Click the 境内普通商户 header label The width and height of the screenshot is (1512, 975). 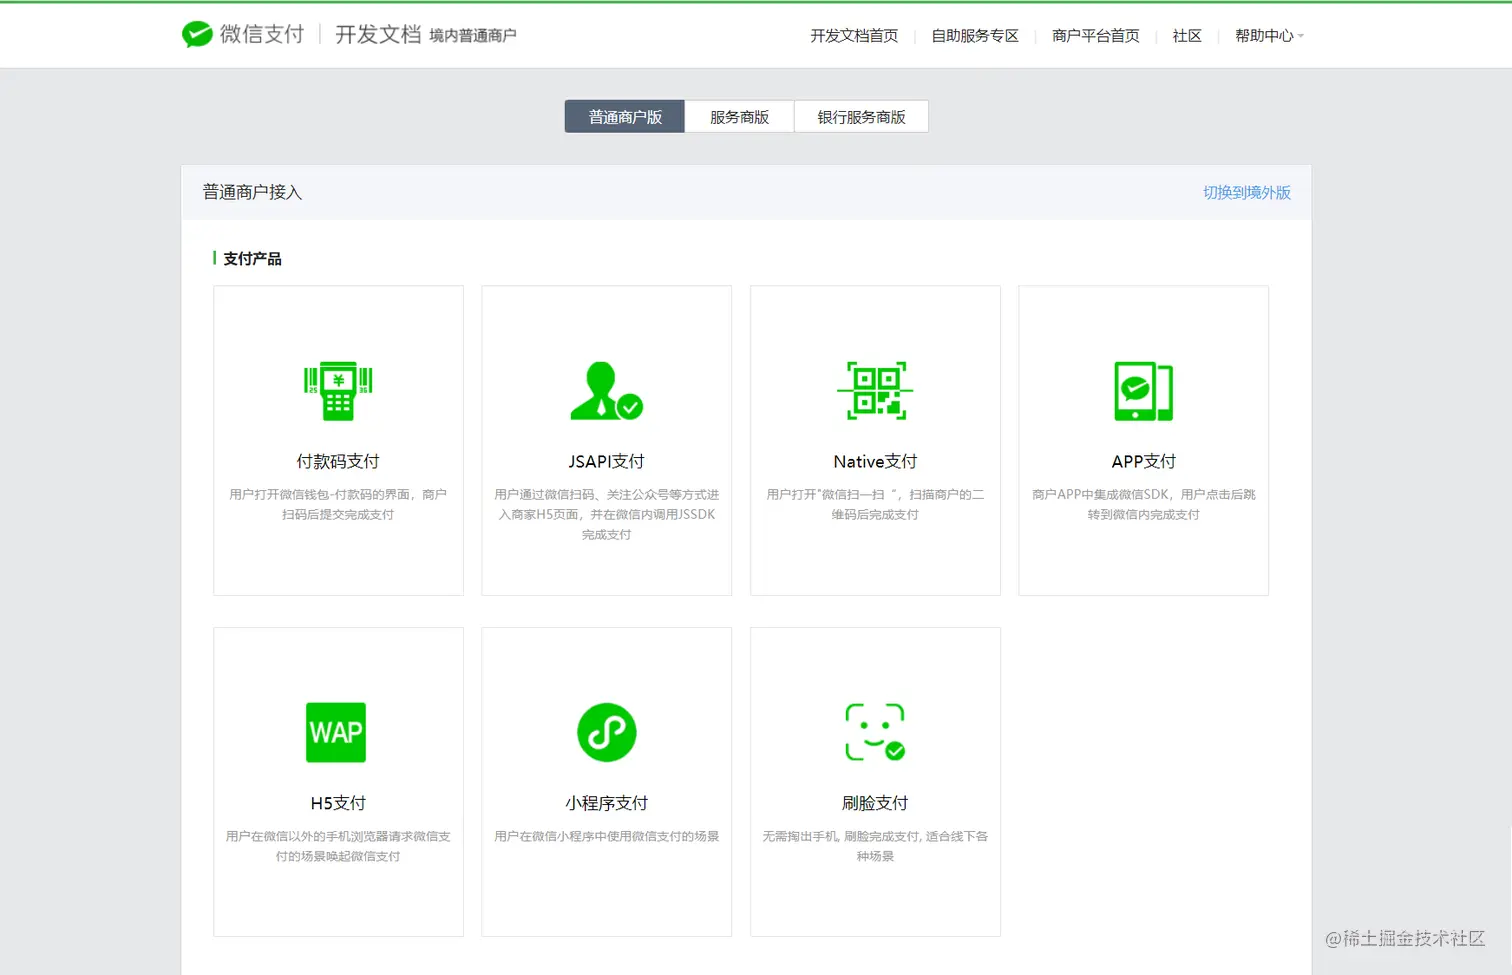[473, 36]
